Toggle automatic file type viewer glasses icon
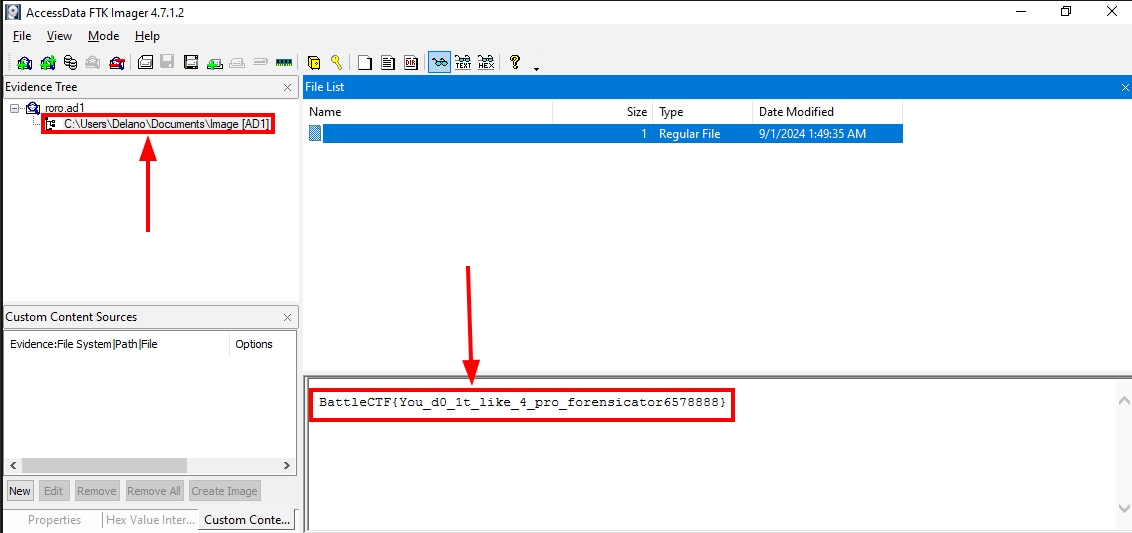Viewport: 1132px width, 533px height. (439, 63)
